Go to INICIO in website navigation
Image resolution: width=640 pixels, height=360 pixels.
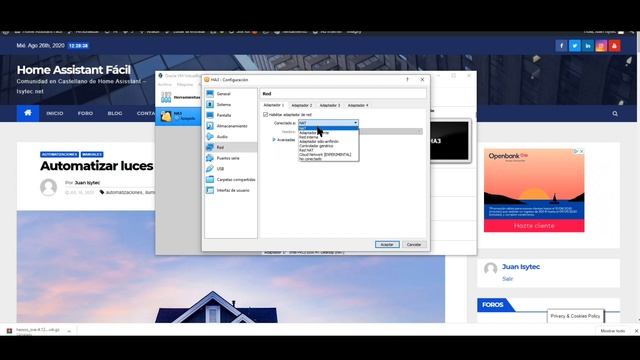[x=55, y=113]
